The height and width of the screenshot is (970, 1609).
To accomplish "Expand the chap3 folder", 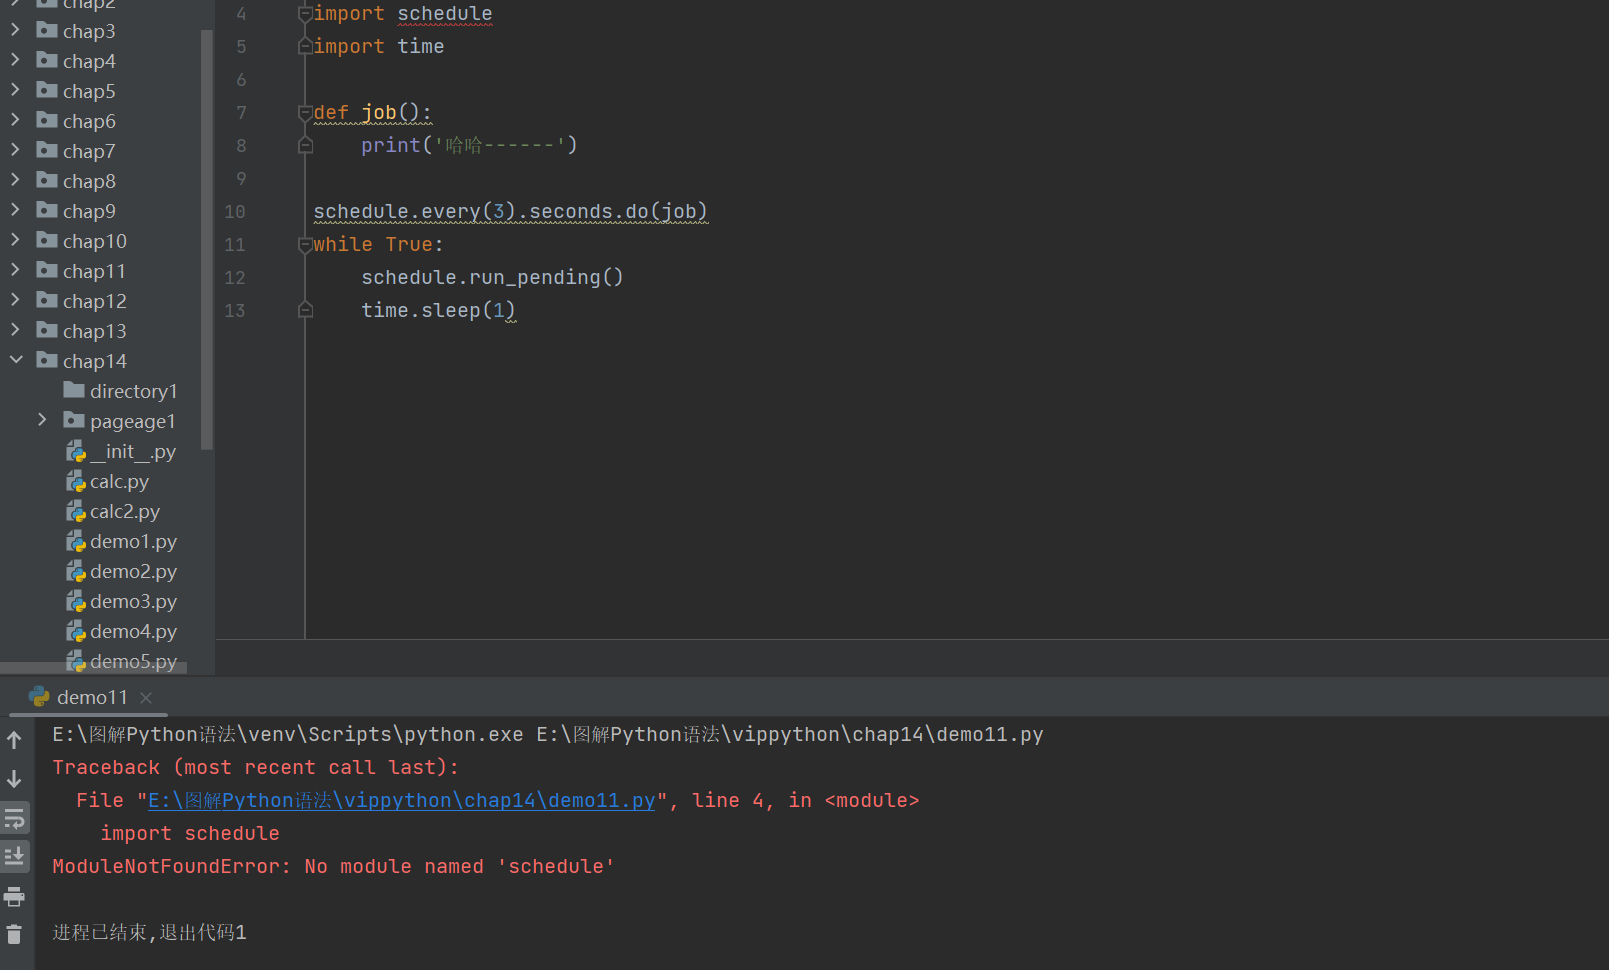I will 15,30.
